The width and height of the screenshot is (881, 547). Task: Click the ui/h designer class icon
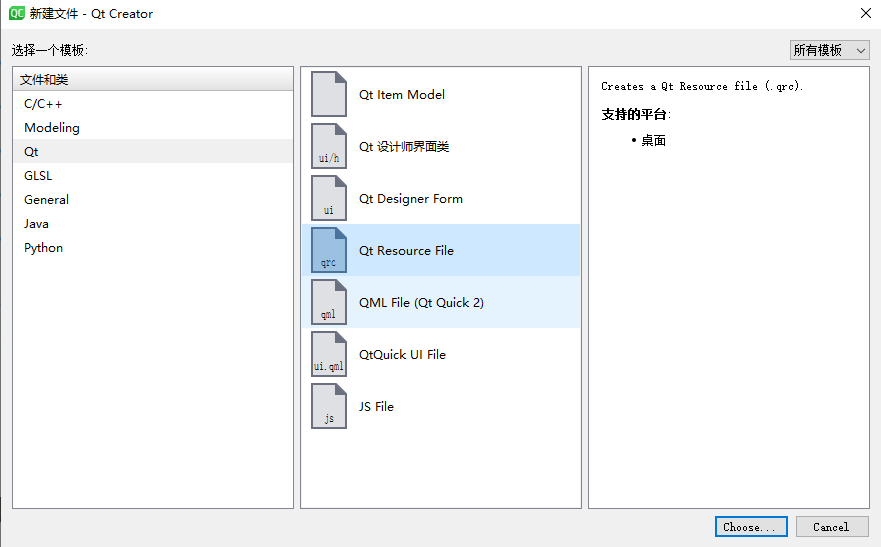coord(329,146)
